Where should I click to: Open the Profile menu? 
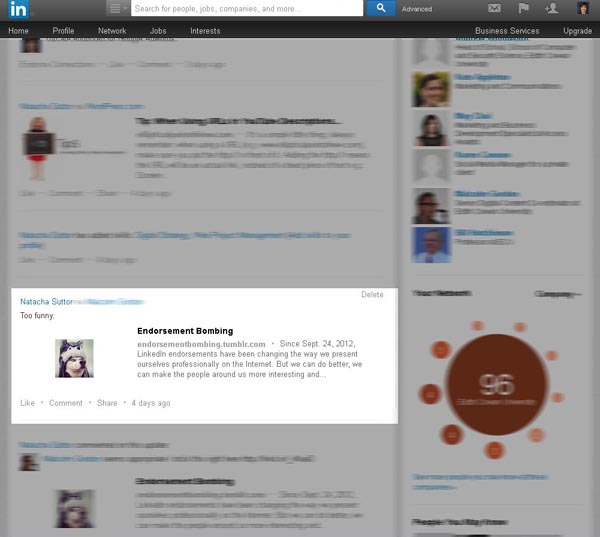click(63, 31)
